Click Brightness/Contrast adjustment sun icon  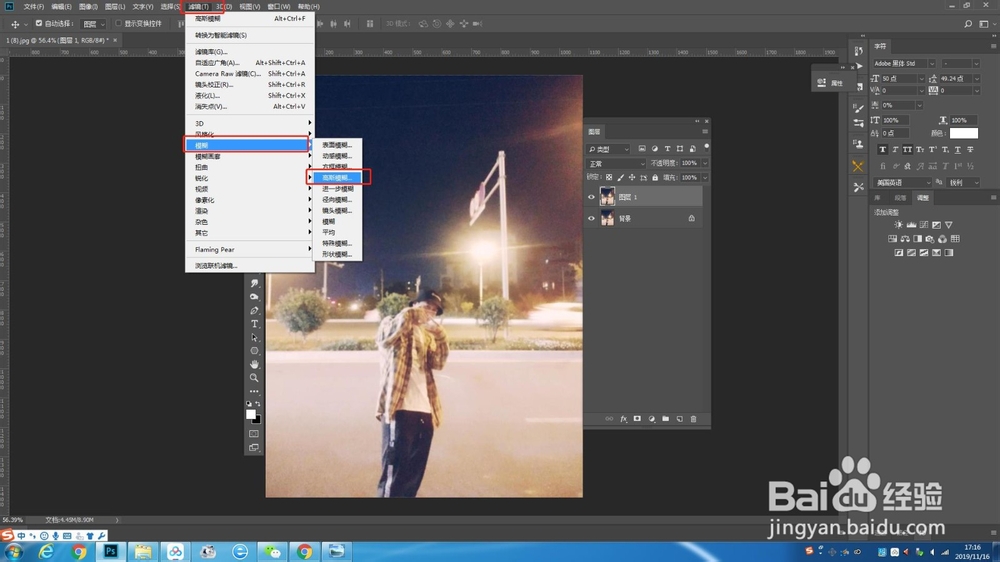point(899,225)
